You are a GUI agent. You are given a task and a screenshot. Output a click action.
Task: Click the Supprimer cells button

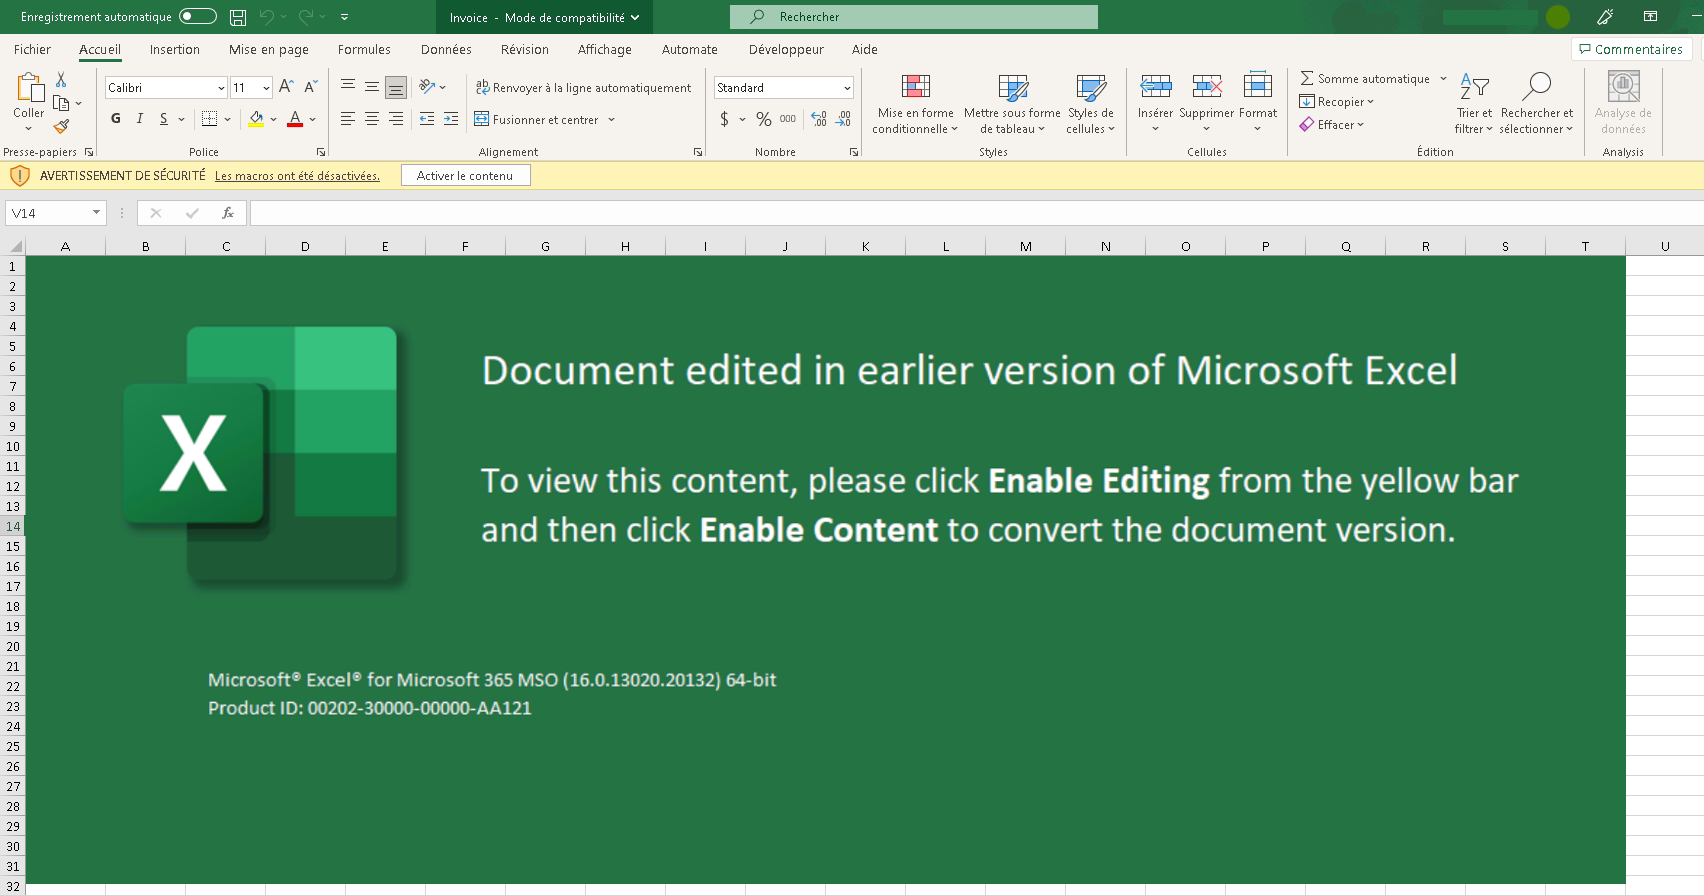tap(1207, 103)
